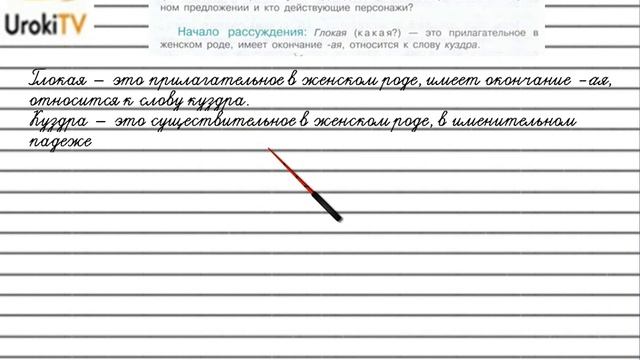The width and height of the screenshot is (640, 360).
Task: Click the UrokiTV logo
Action: point(46,24)
